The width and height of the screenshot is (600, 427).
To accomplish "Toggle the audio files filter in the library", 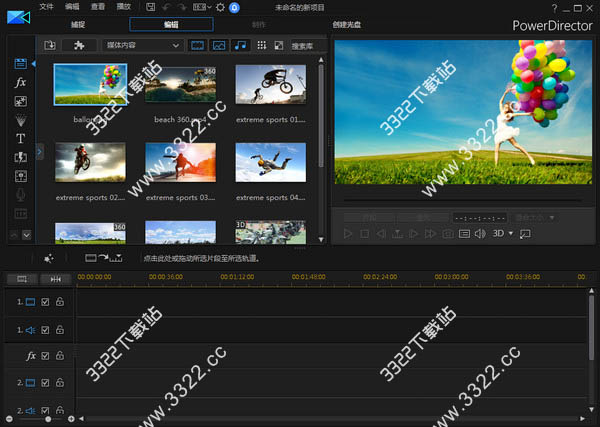I will [240, 46].
